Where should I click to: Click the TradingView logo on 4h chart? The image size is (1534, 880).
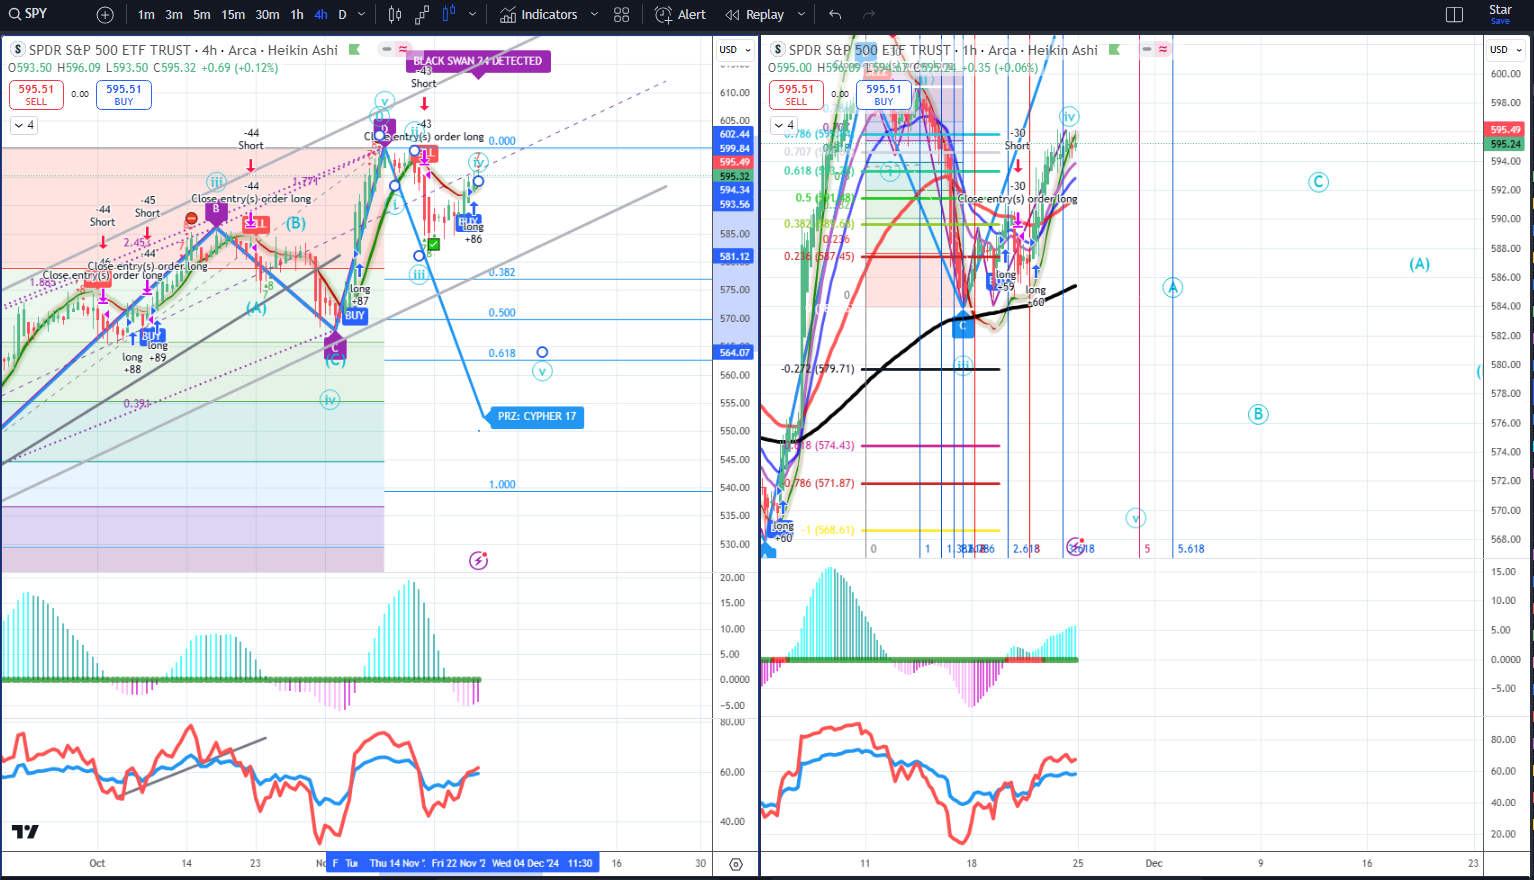[x=25, y=832]
